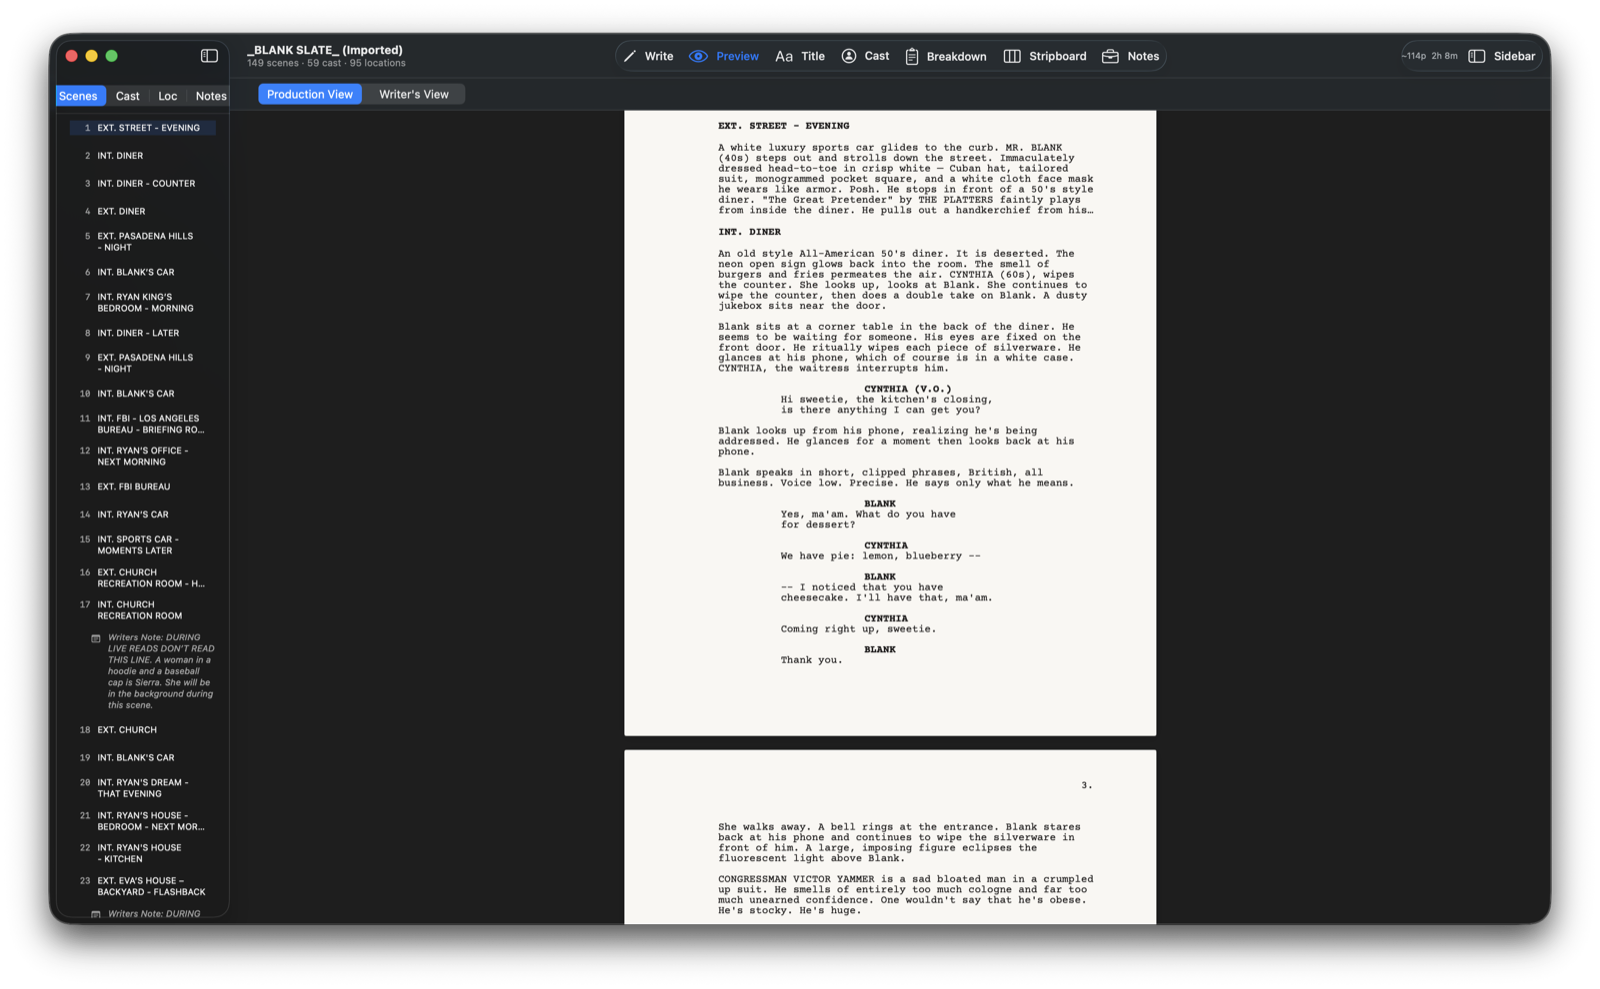Viewport: 1600px width, 989px height.
Task: Select scene 11 INT. FBI - LOS ANGELES BUREAU
Action: [143, 424]
